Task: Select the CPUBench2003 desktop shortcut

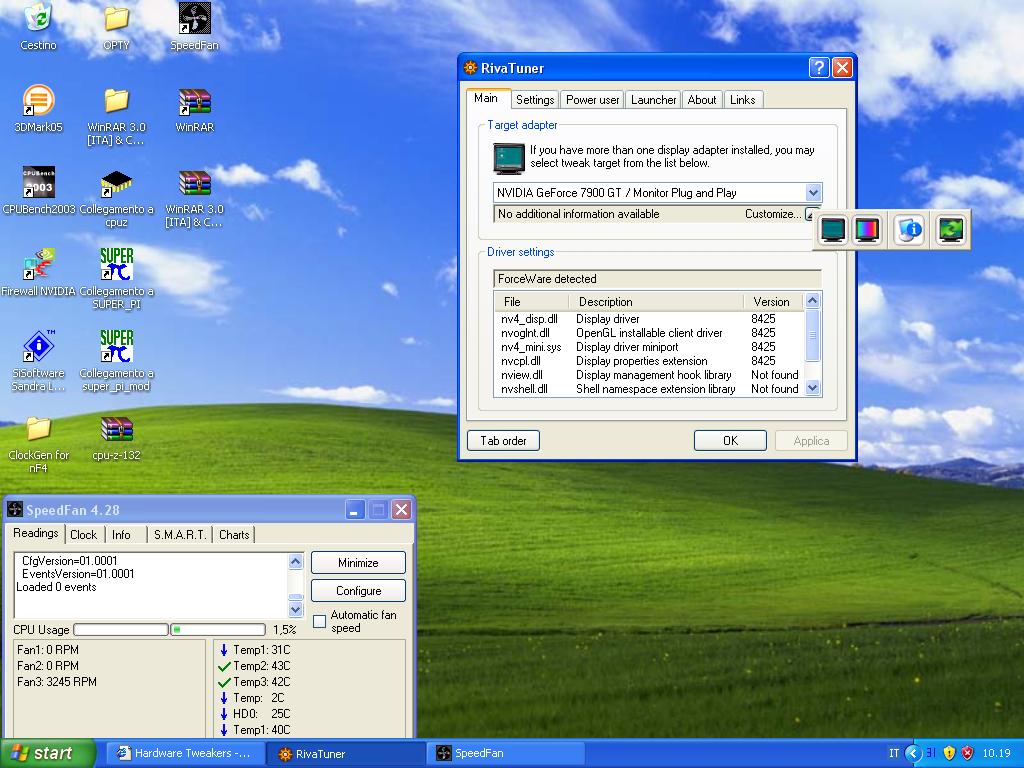Action: pos(38,191)
